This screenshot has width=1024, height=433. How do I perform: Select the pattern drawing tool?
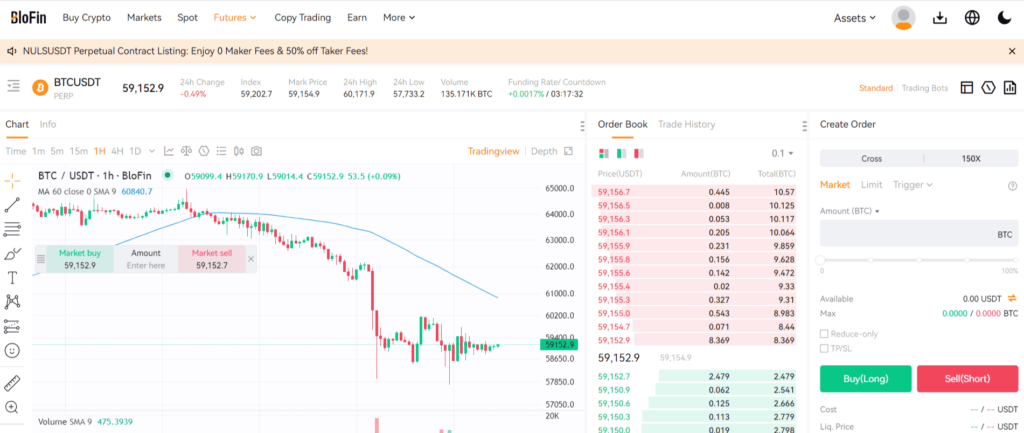click(12, 302)
